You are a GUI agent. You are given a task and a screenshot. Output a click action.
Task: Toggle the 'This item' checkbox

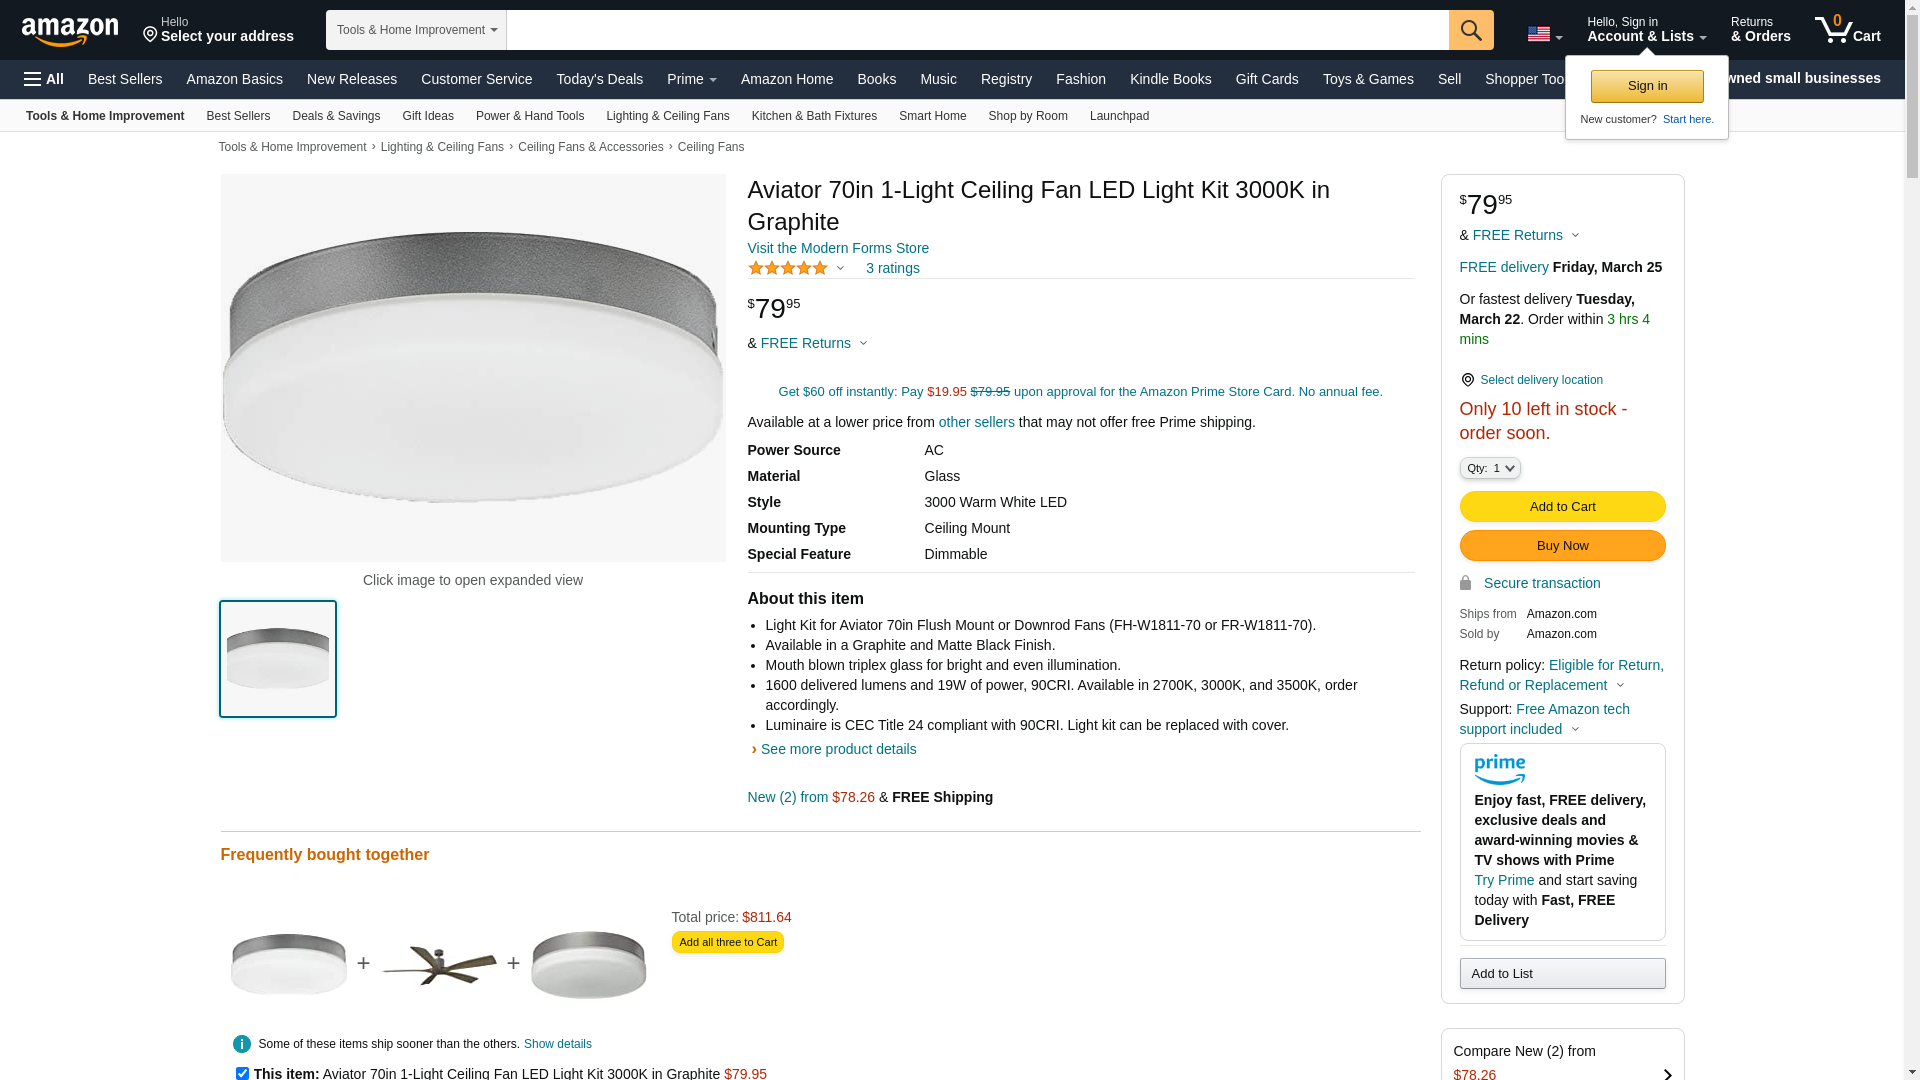pyautogui.click(x=242, y=1073)
